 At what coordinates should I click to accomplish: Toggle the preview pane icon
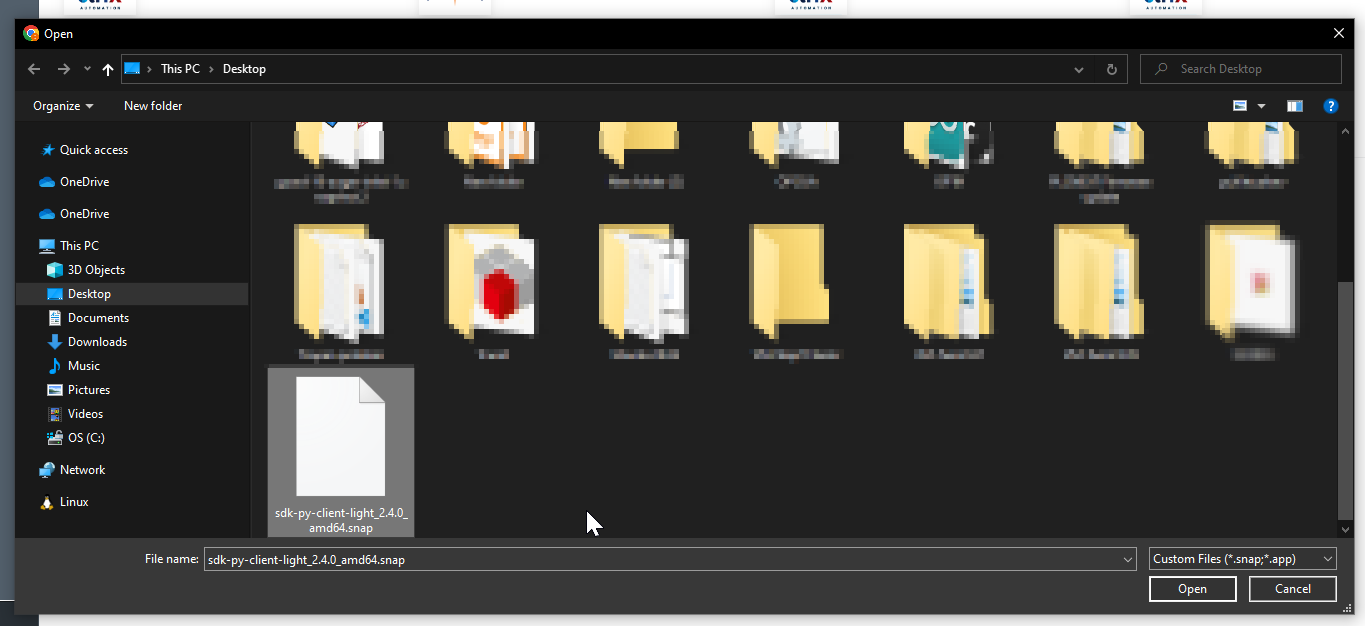pos(1295,106)
